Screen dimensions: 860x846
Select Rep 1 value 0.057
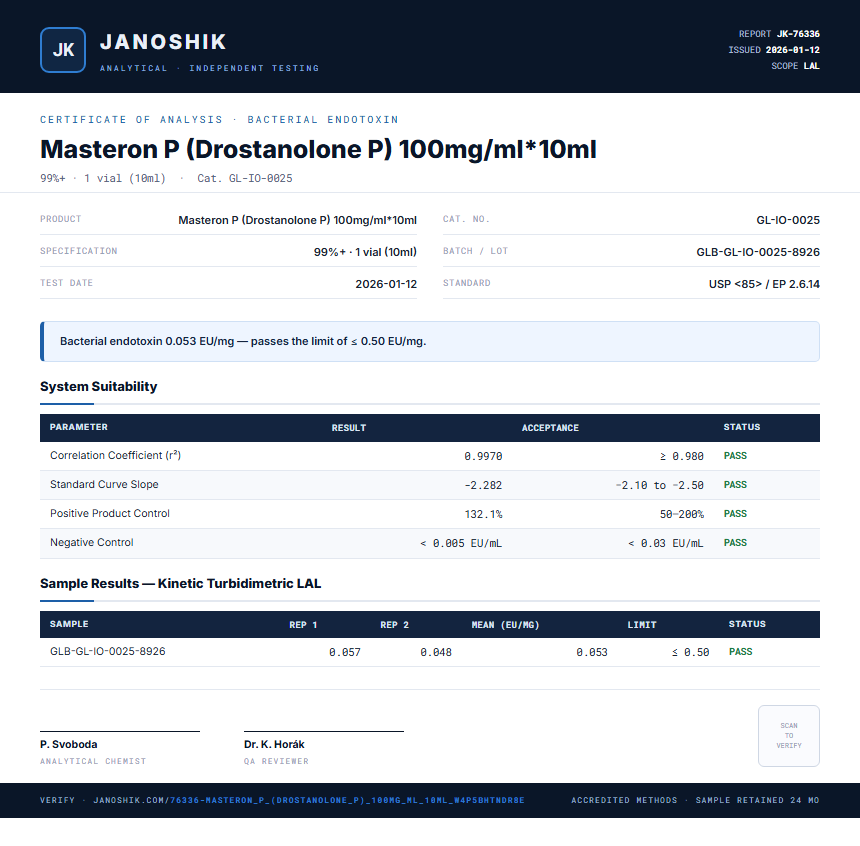pos(345,652)
